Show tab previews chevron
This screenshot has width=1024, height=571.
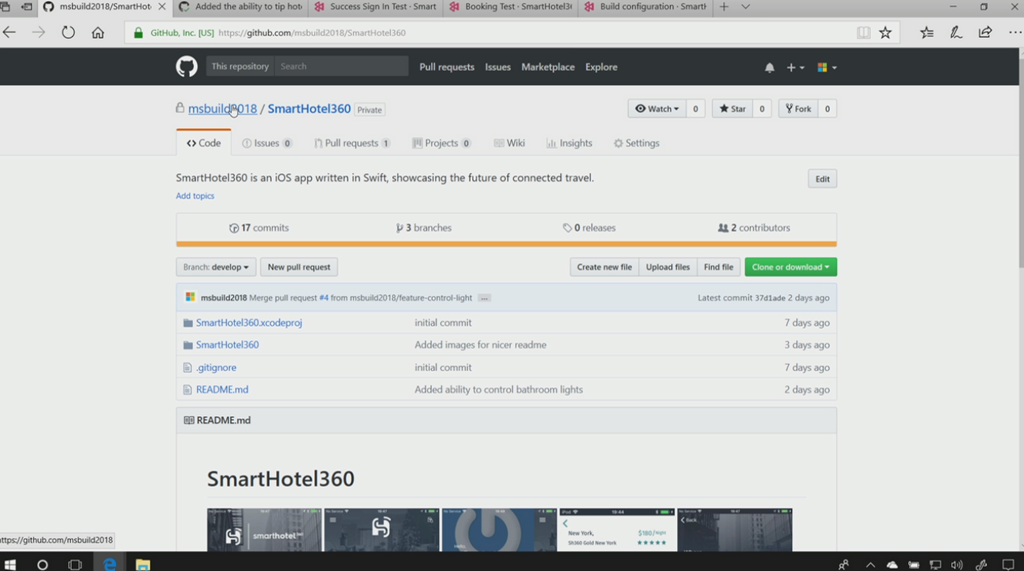tap(745, 7)
